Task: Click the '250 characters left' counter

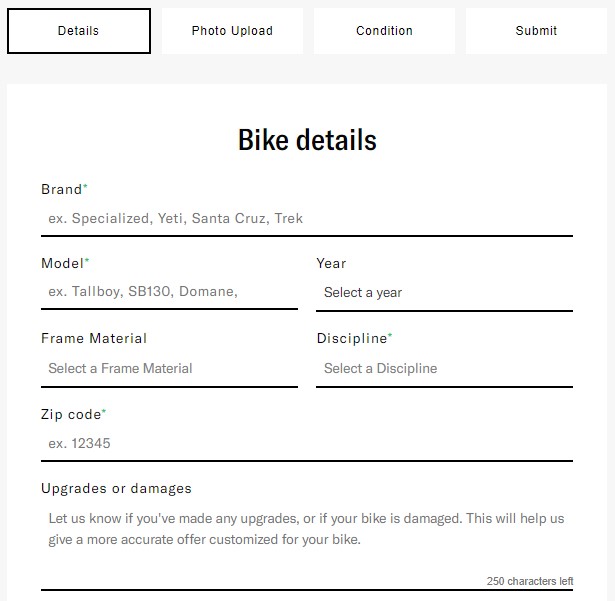Action: point(530,581)
